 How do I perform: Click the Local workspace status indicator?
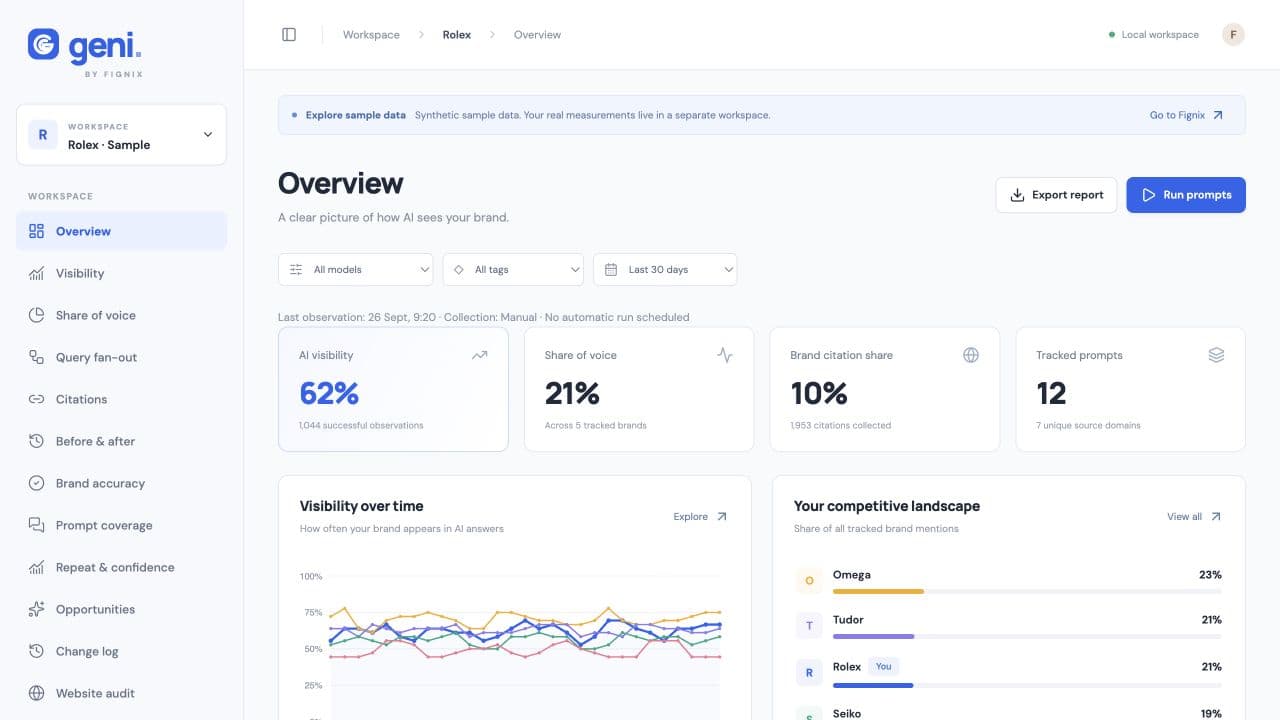(1154, 35)
